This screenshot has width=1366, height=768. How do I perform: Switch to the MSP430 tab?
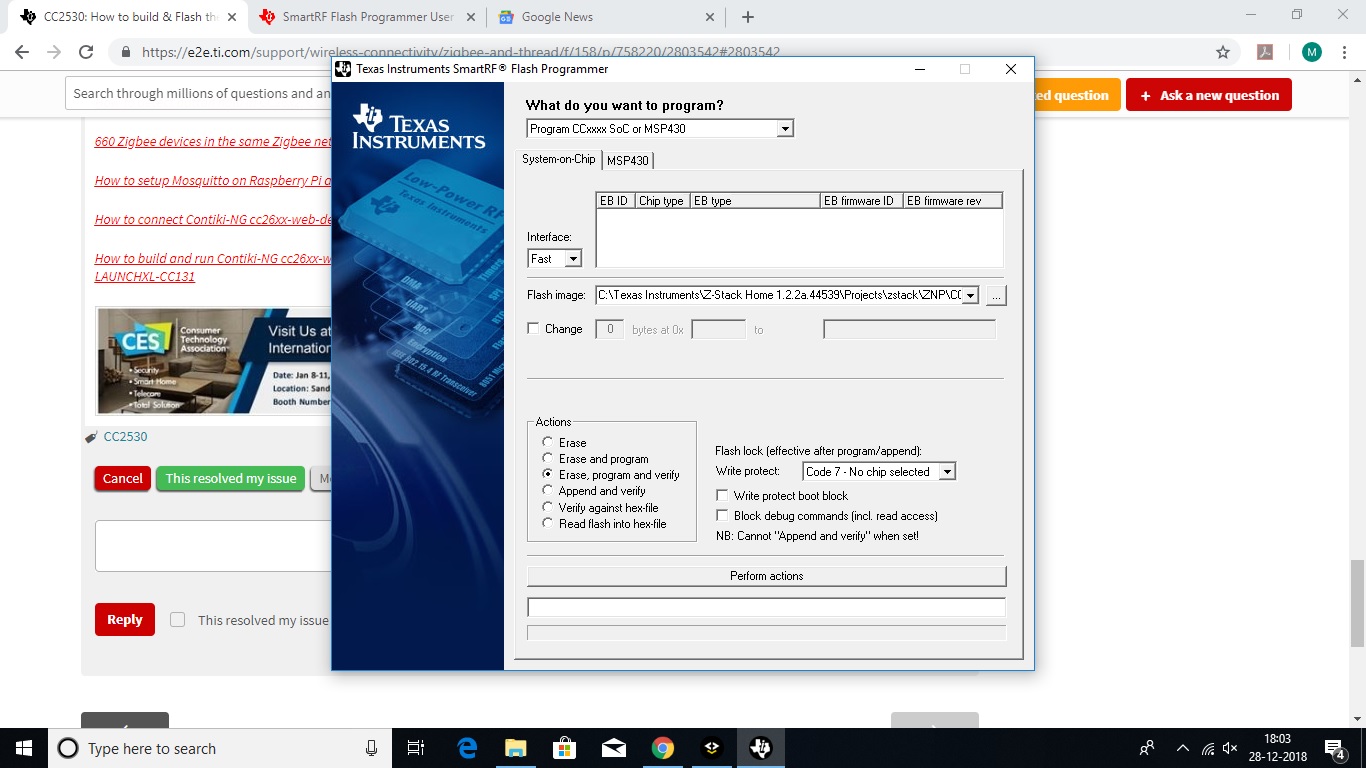tap(628, 160)
